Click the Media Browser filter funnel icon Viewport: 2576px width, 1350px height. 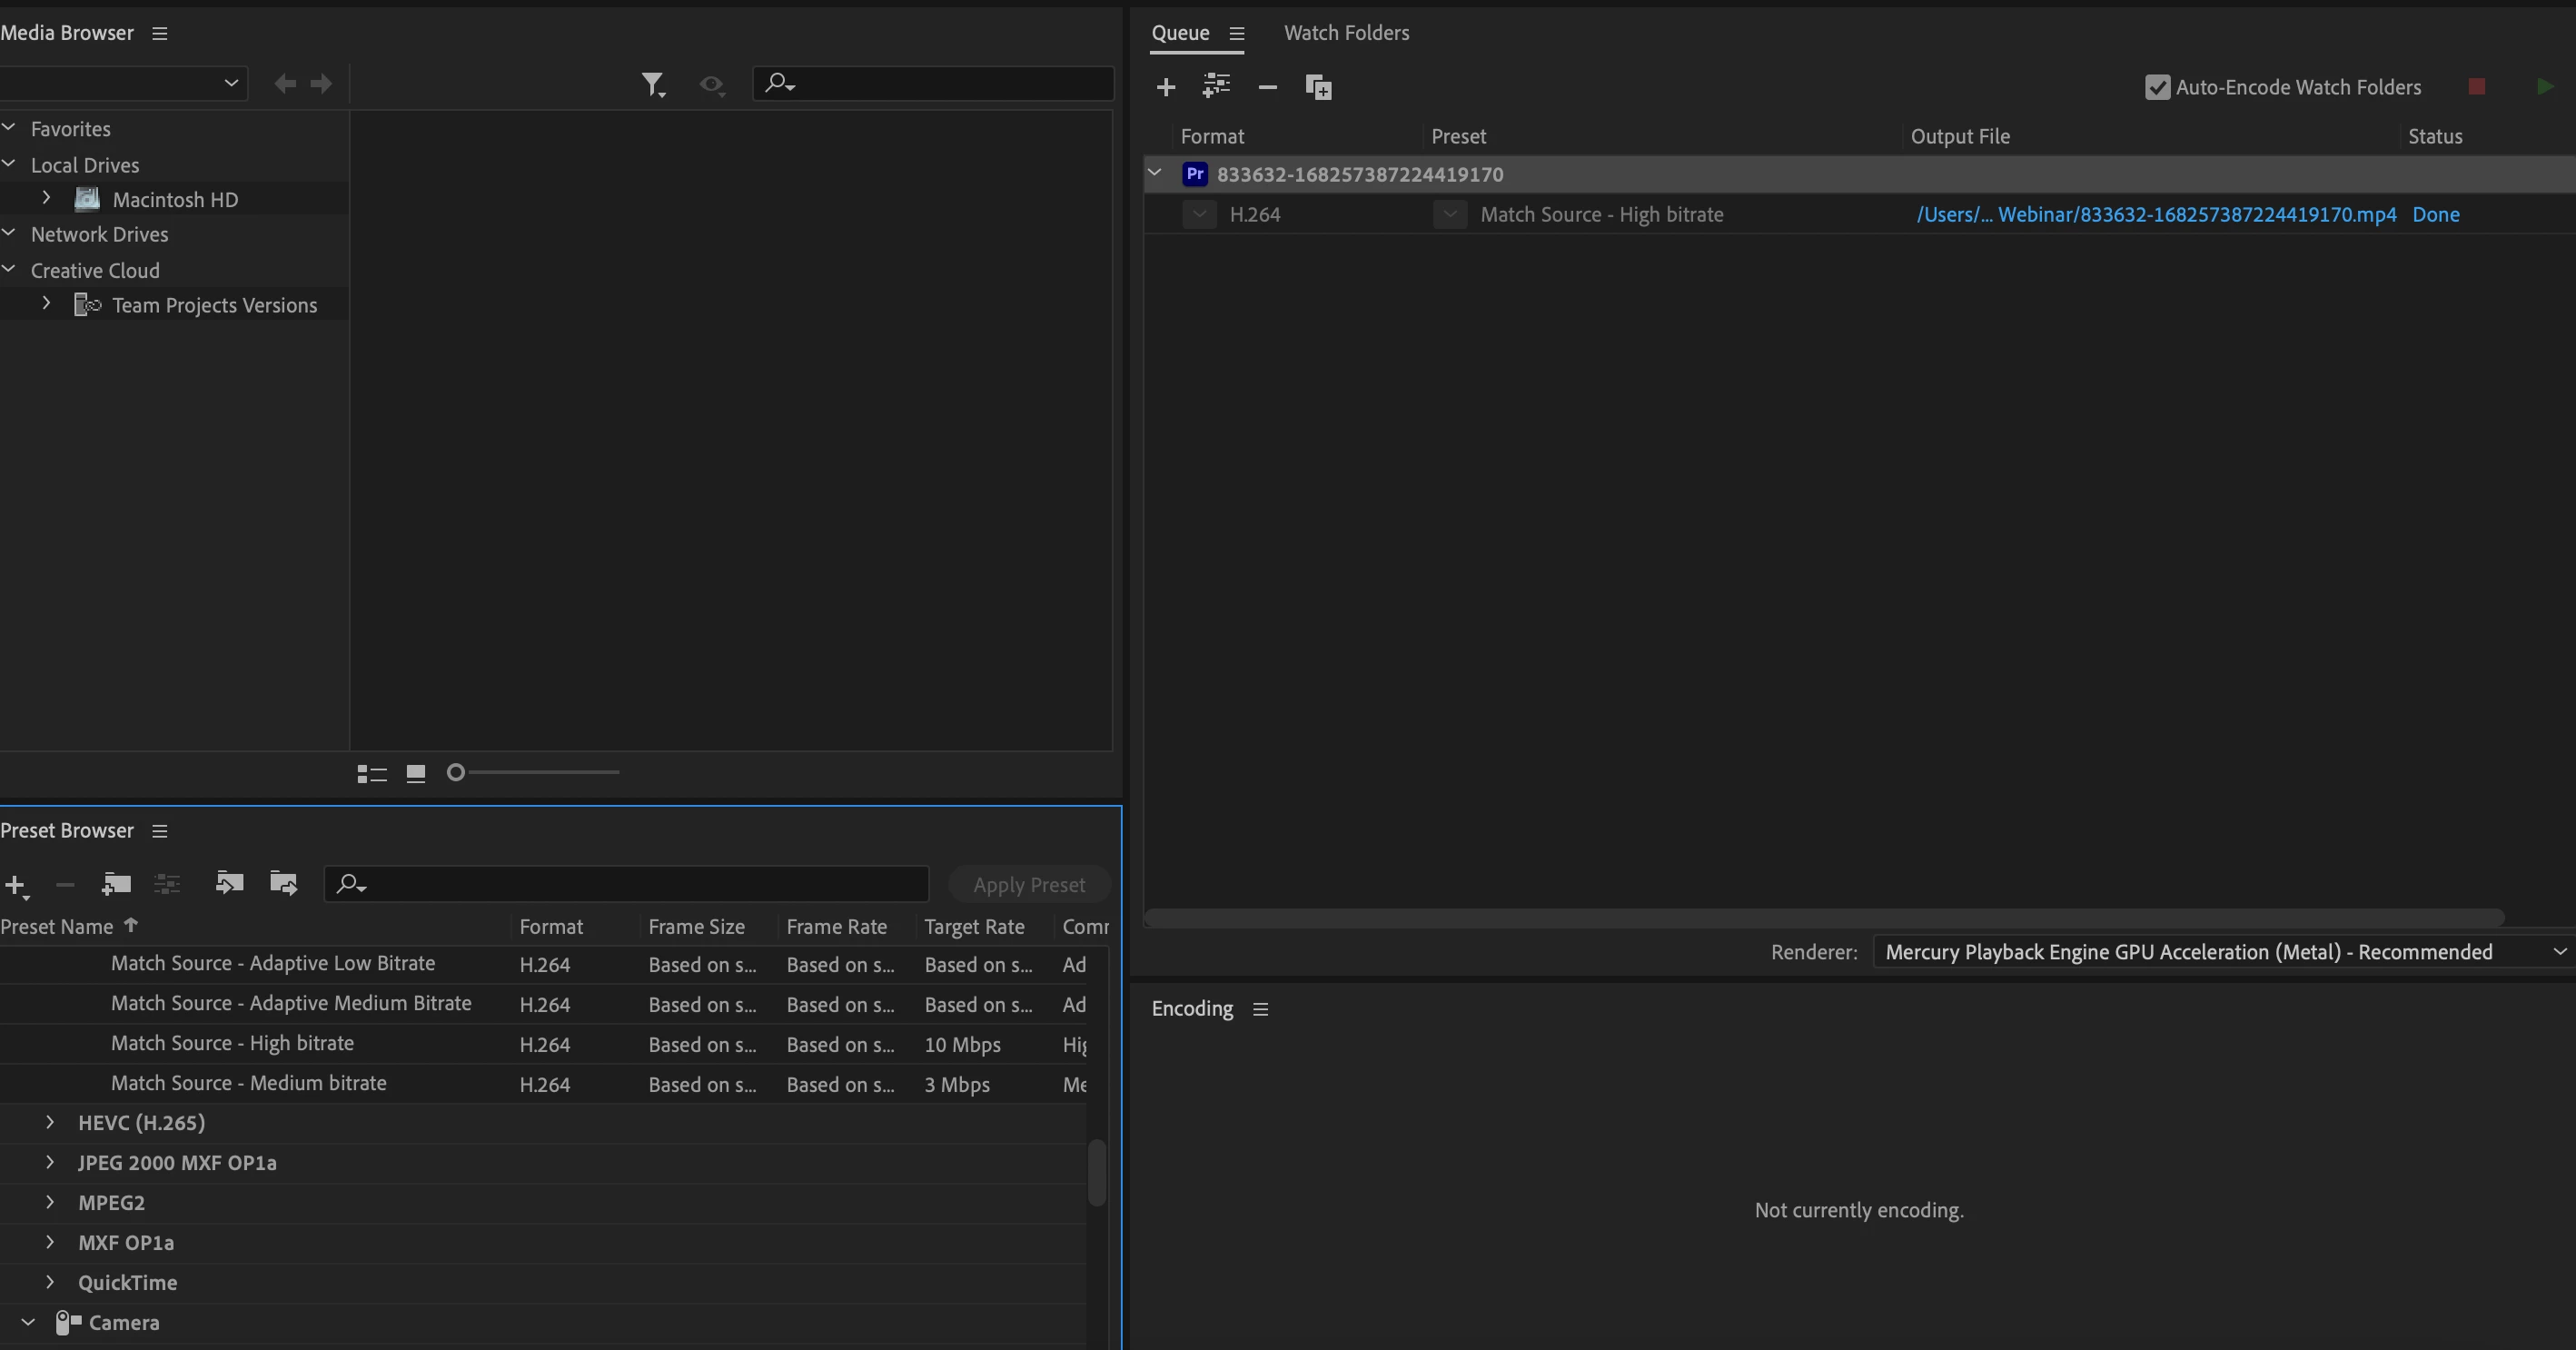pyautogui.click(x=652, y=85)
